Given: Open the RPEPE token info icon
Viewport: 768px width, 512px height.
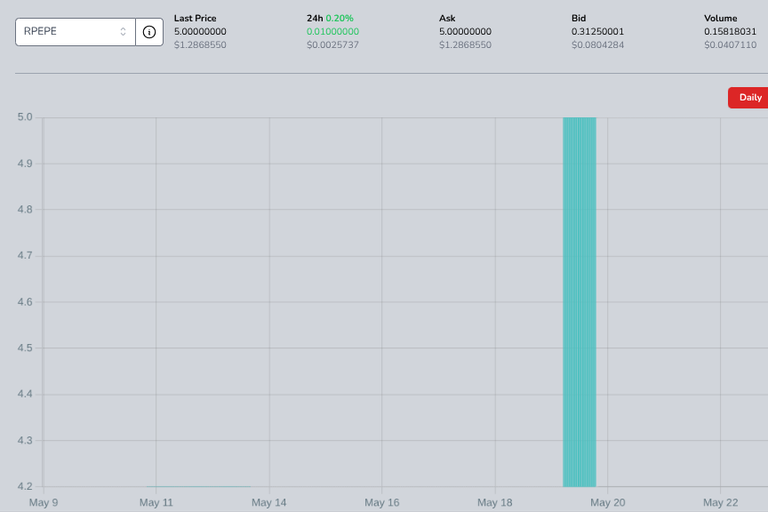Looking at the screenshot, I should tap(149, 32).
